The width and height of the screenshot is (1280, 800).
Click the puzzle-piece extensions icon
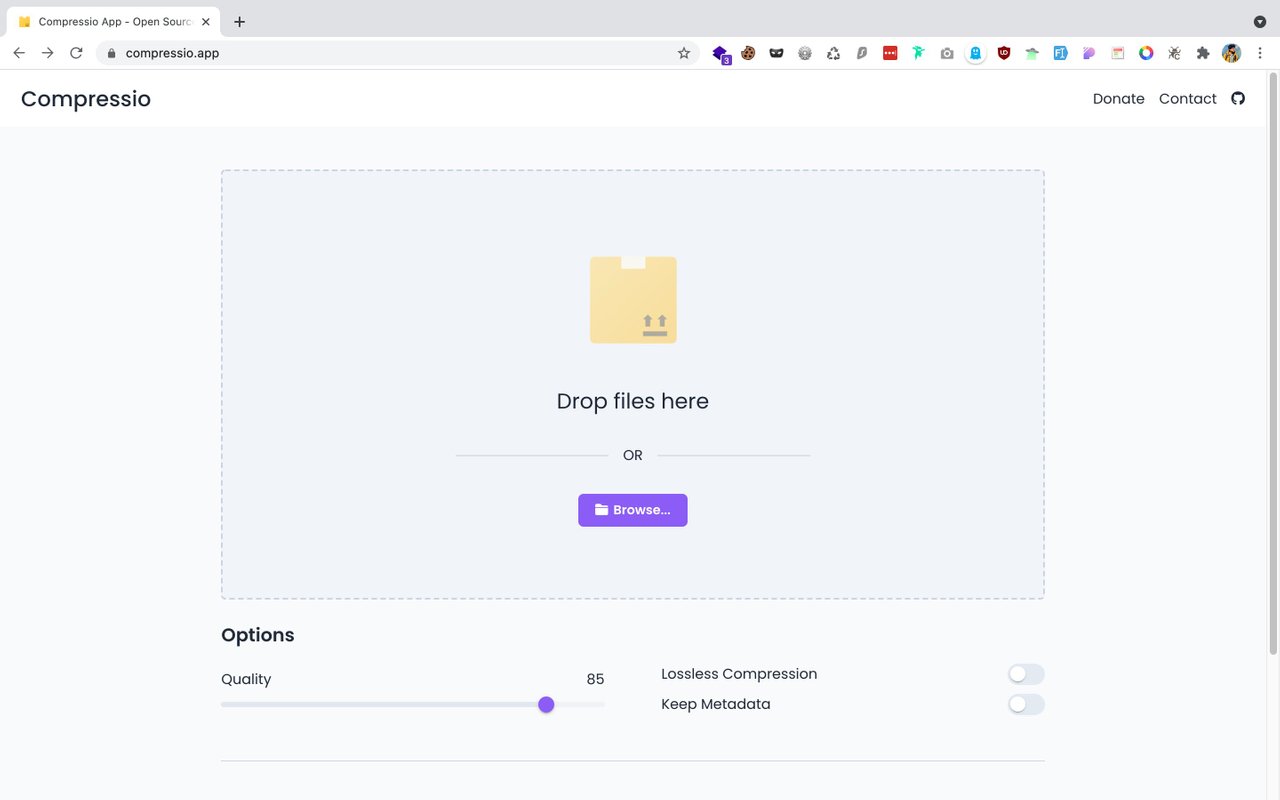coord(1202,53)
